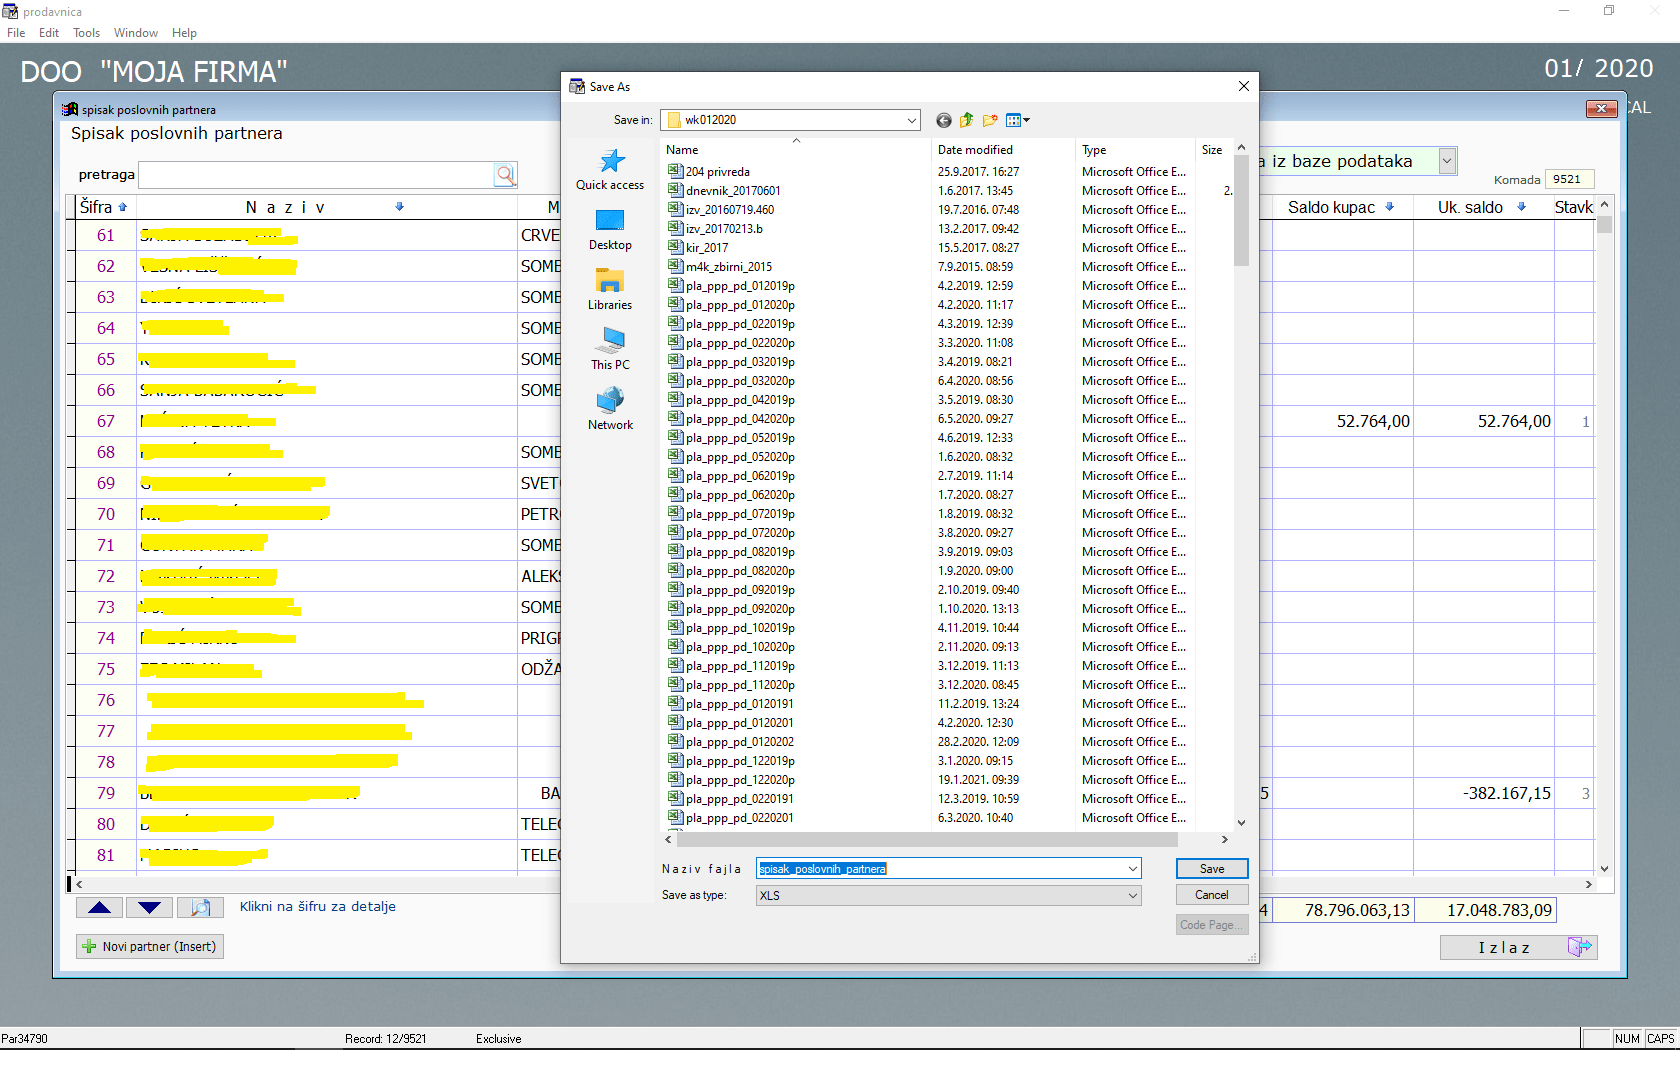
Task: Sort files by Type column header
Action: tap(1135, 150)
